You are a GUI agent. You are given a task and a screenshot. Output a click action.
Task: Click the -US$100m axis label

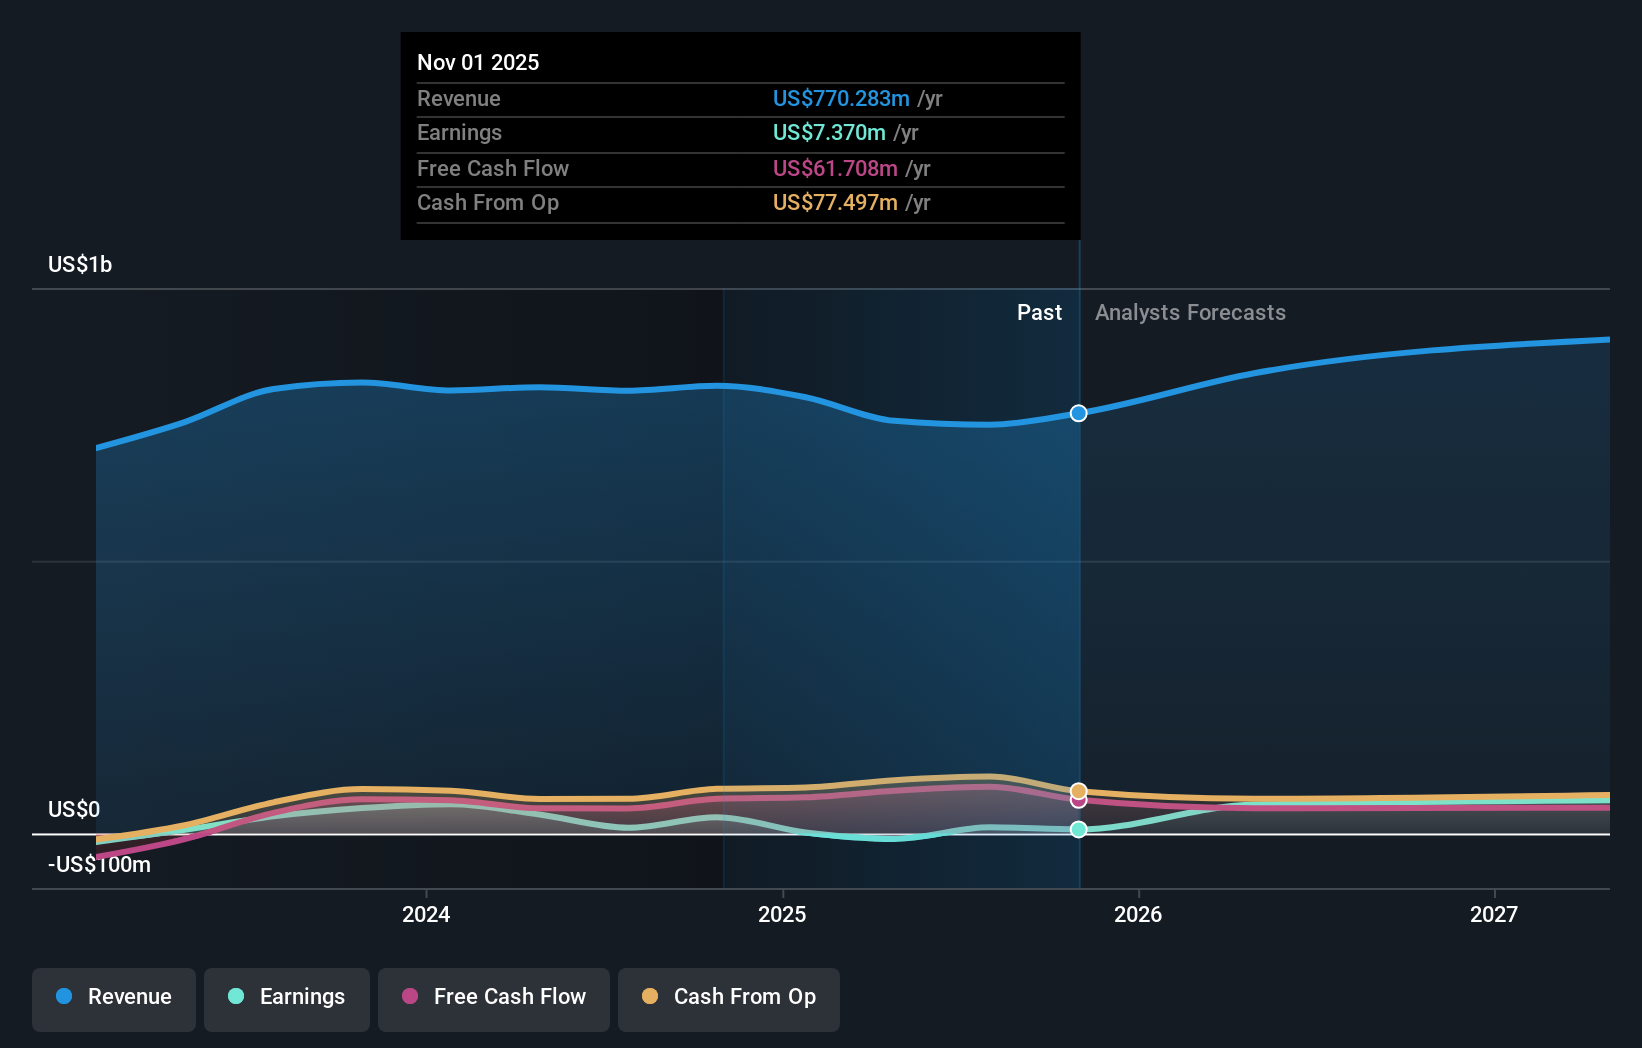(99, 864)
